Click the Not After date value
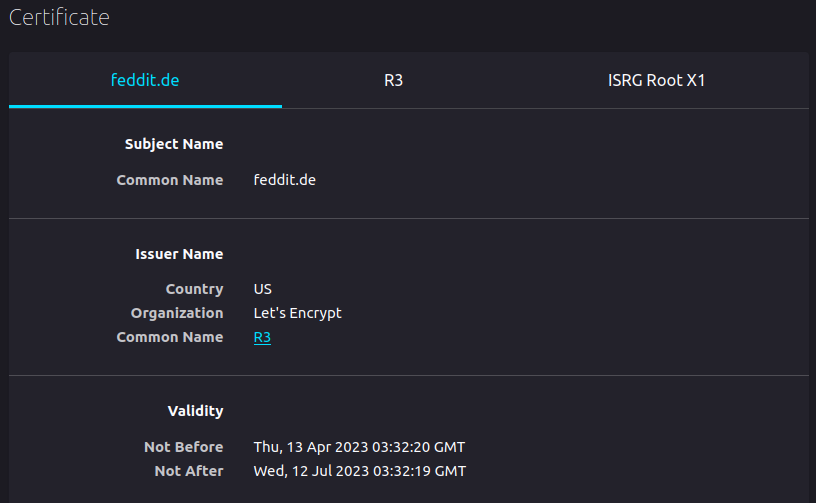 click(360, 471)
